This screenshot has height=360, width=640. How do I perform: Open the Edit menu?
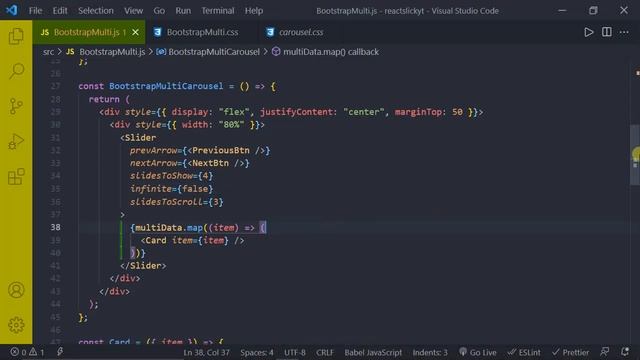pyautogui.click(x=60, y=11)
